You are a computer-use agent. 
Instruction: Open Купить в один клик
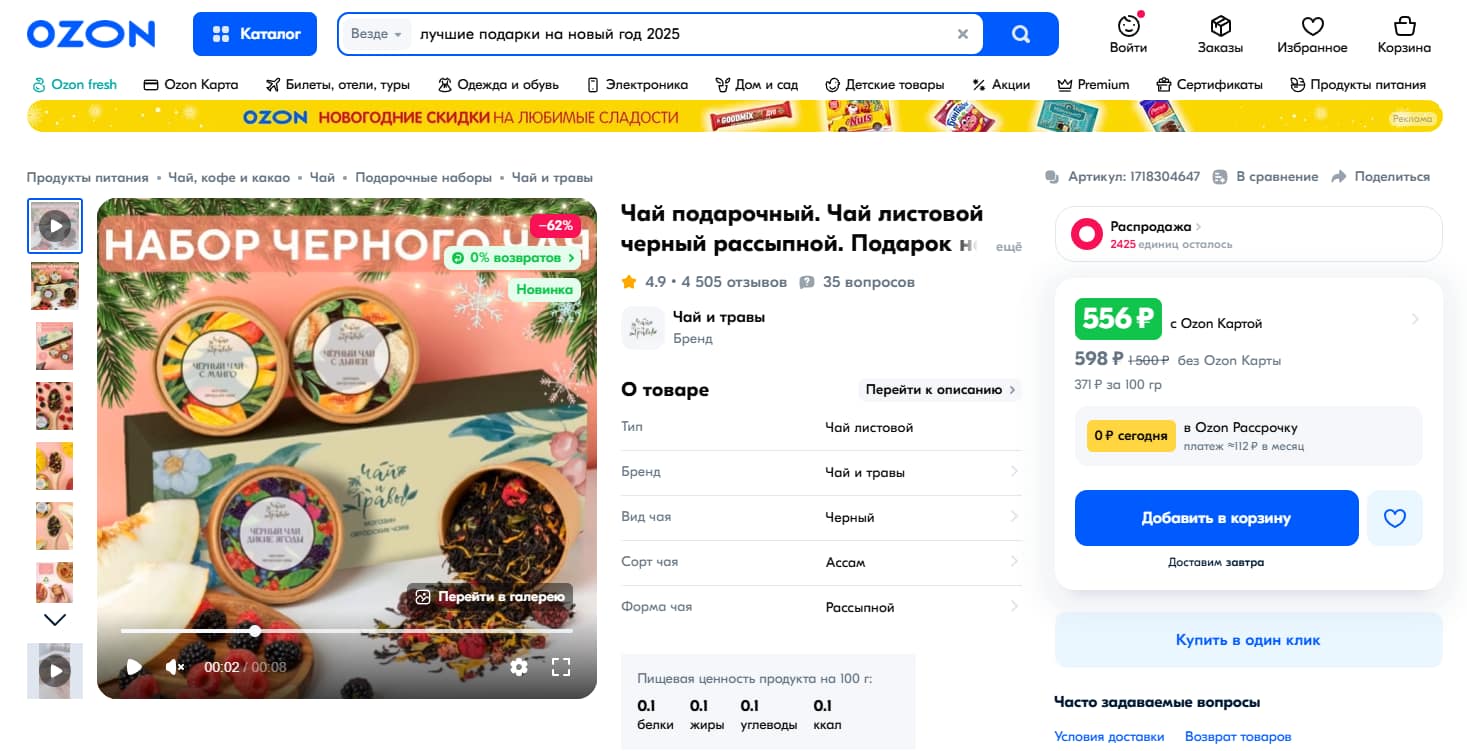(x=1247, y=639)
